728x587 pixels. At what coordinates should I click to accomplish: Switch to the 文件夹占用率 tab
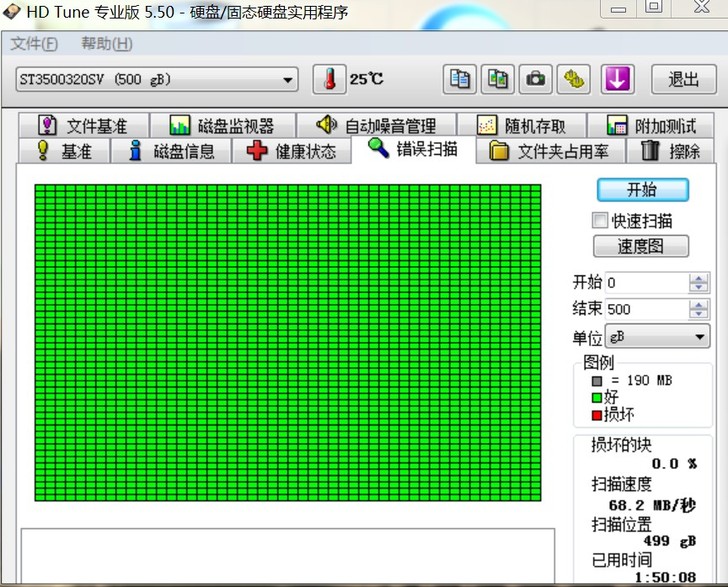(550, 151)
